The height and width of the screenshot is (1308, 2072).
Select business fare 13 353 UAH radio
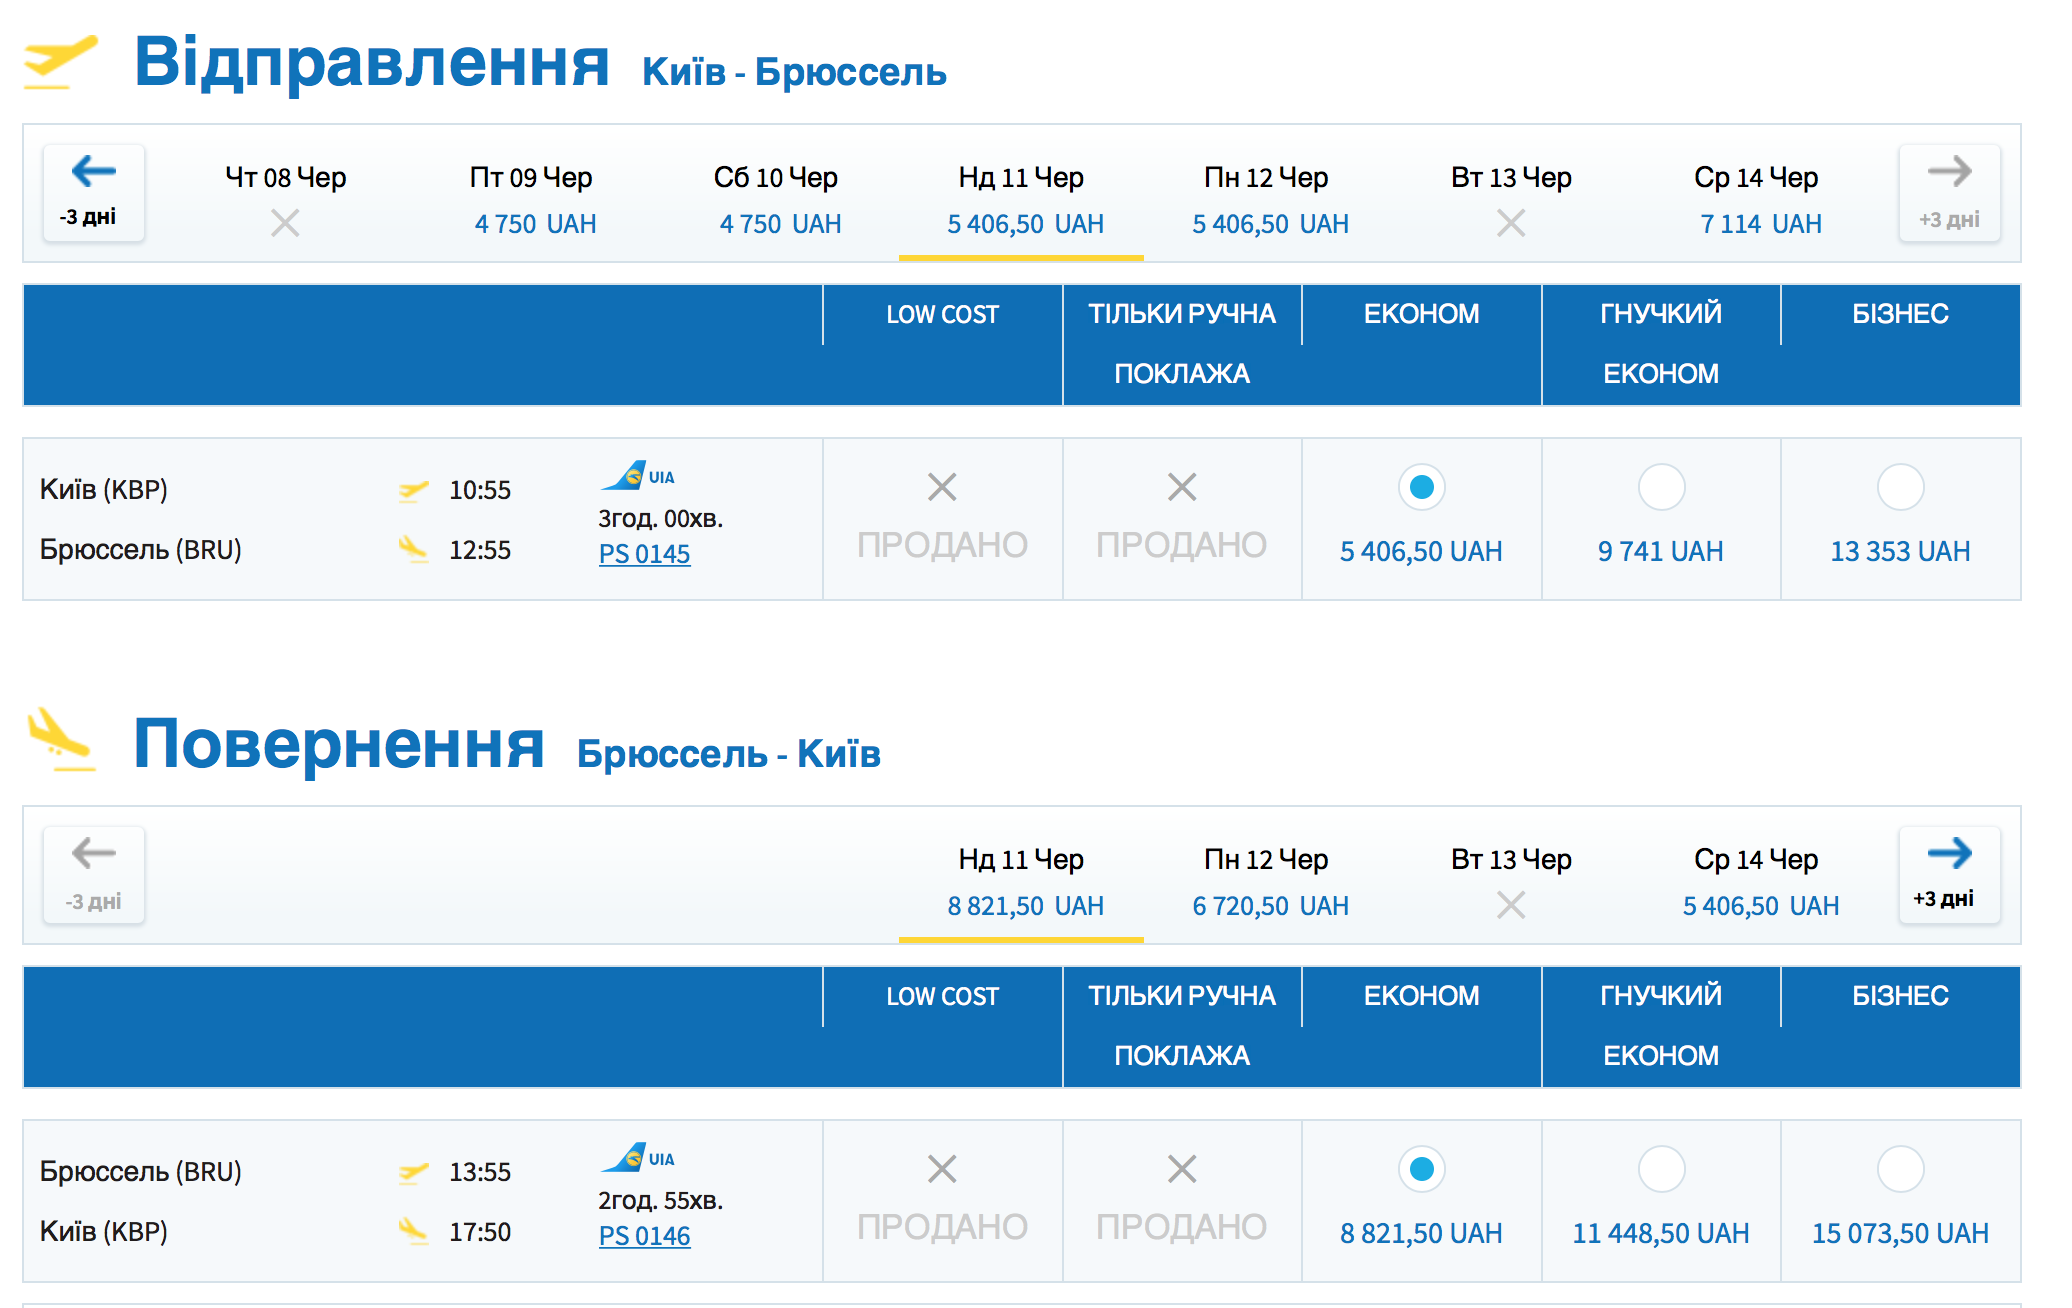[x=1900, y=488]
